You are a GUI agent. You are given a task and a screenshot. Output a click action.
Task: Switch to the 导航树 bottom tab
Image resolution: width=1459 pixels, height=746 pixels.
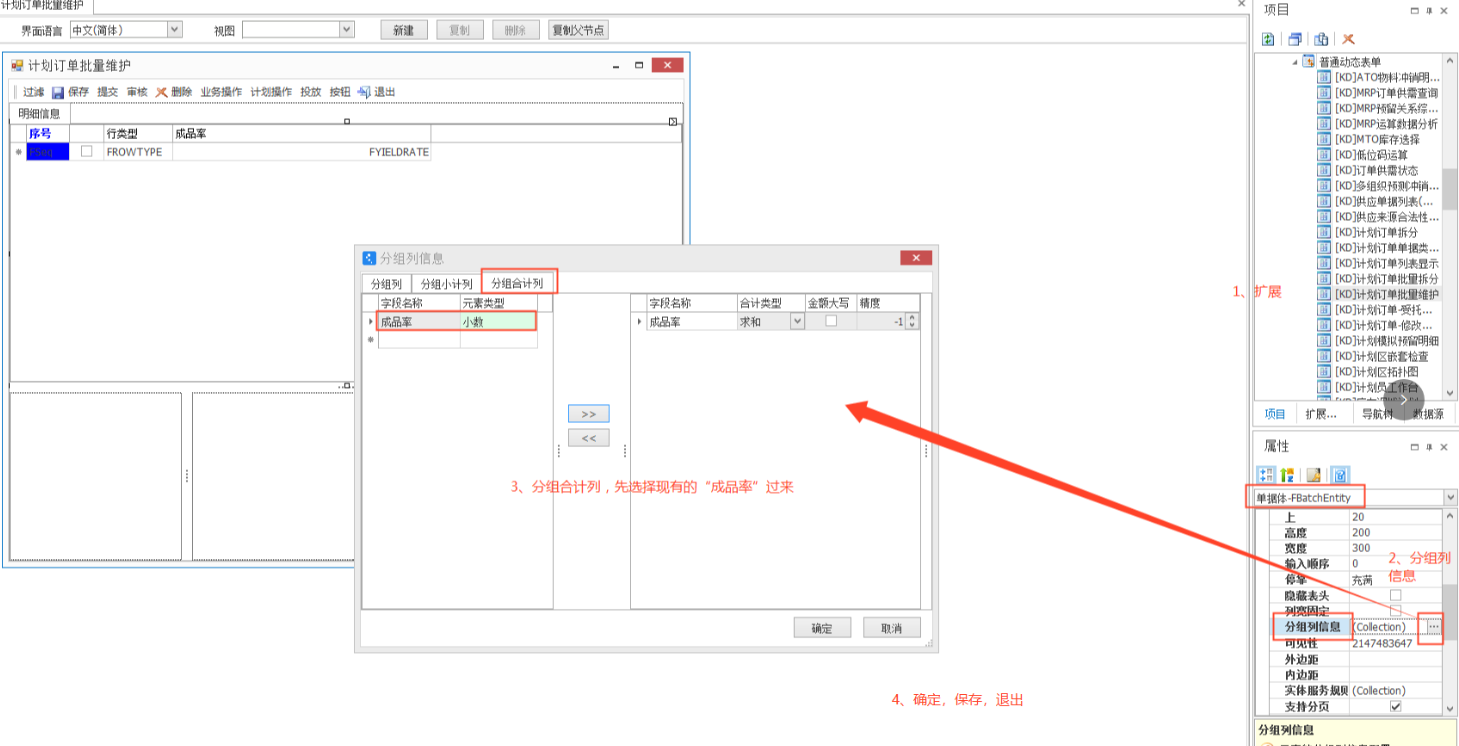pos(1376,414)
